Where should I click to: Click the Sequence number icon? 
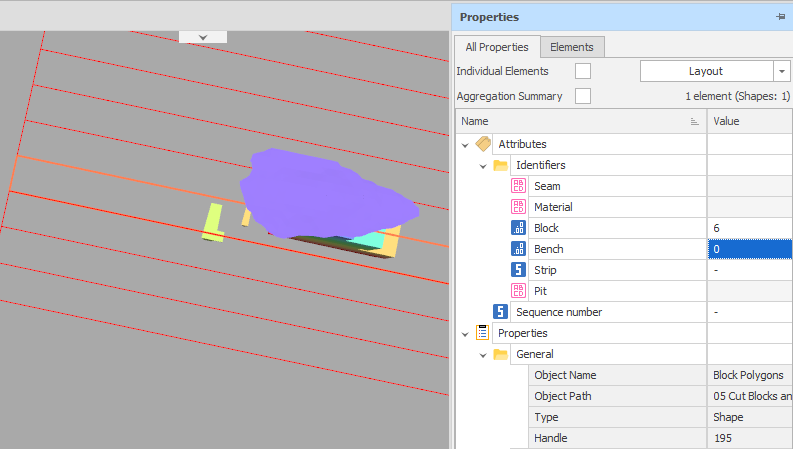point(500,312)
